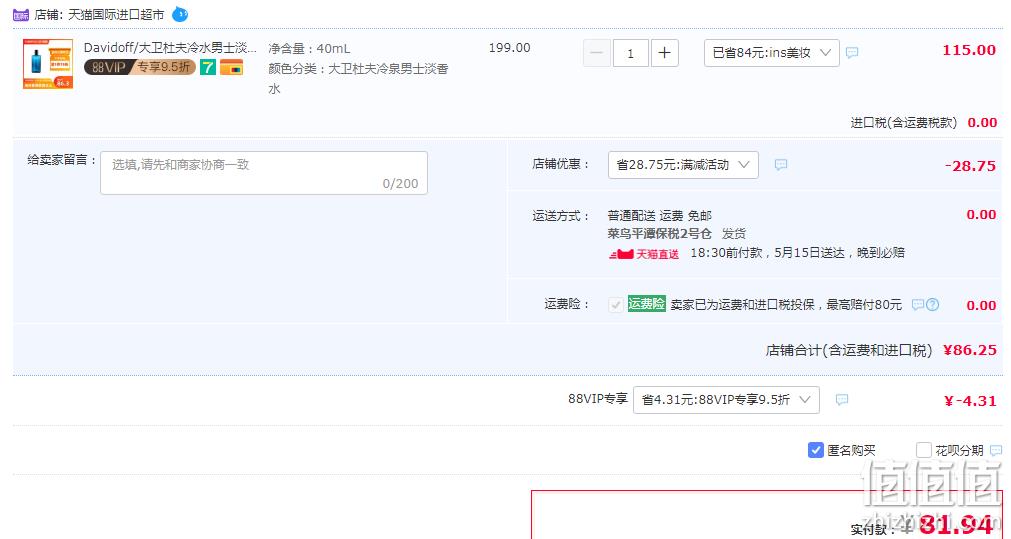Click the Tmall International store badge icon
This screenshot has height=539, width=1011.
[x=21, y=14]
